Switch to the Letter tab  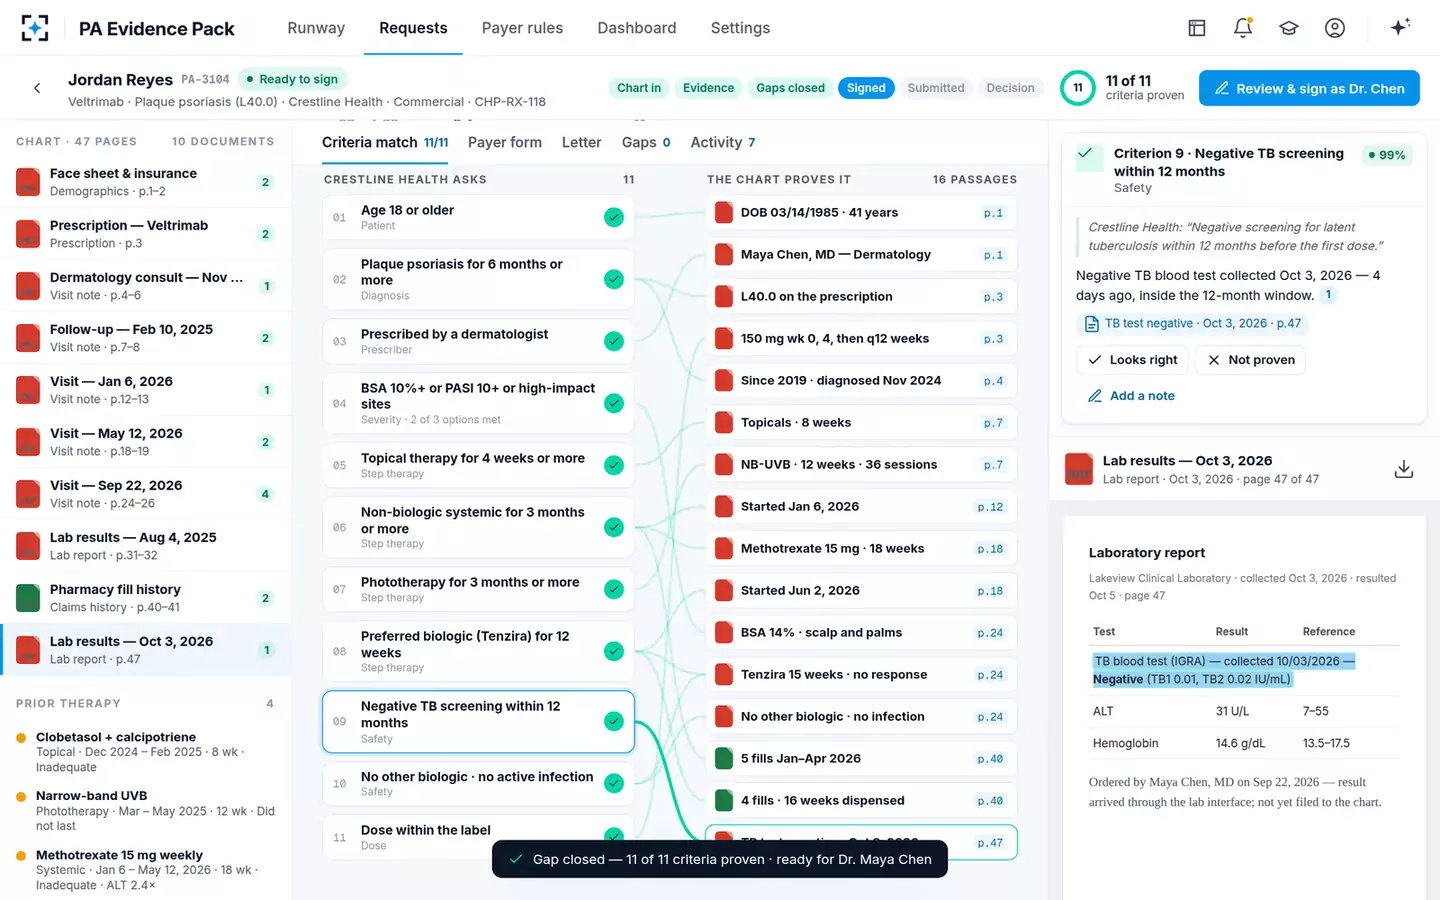(x=581, y=142)
